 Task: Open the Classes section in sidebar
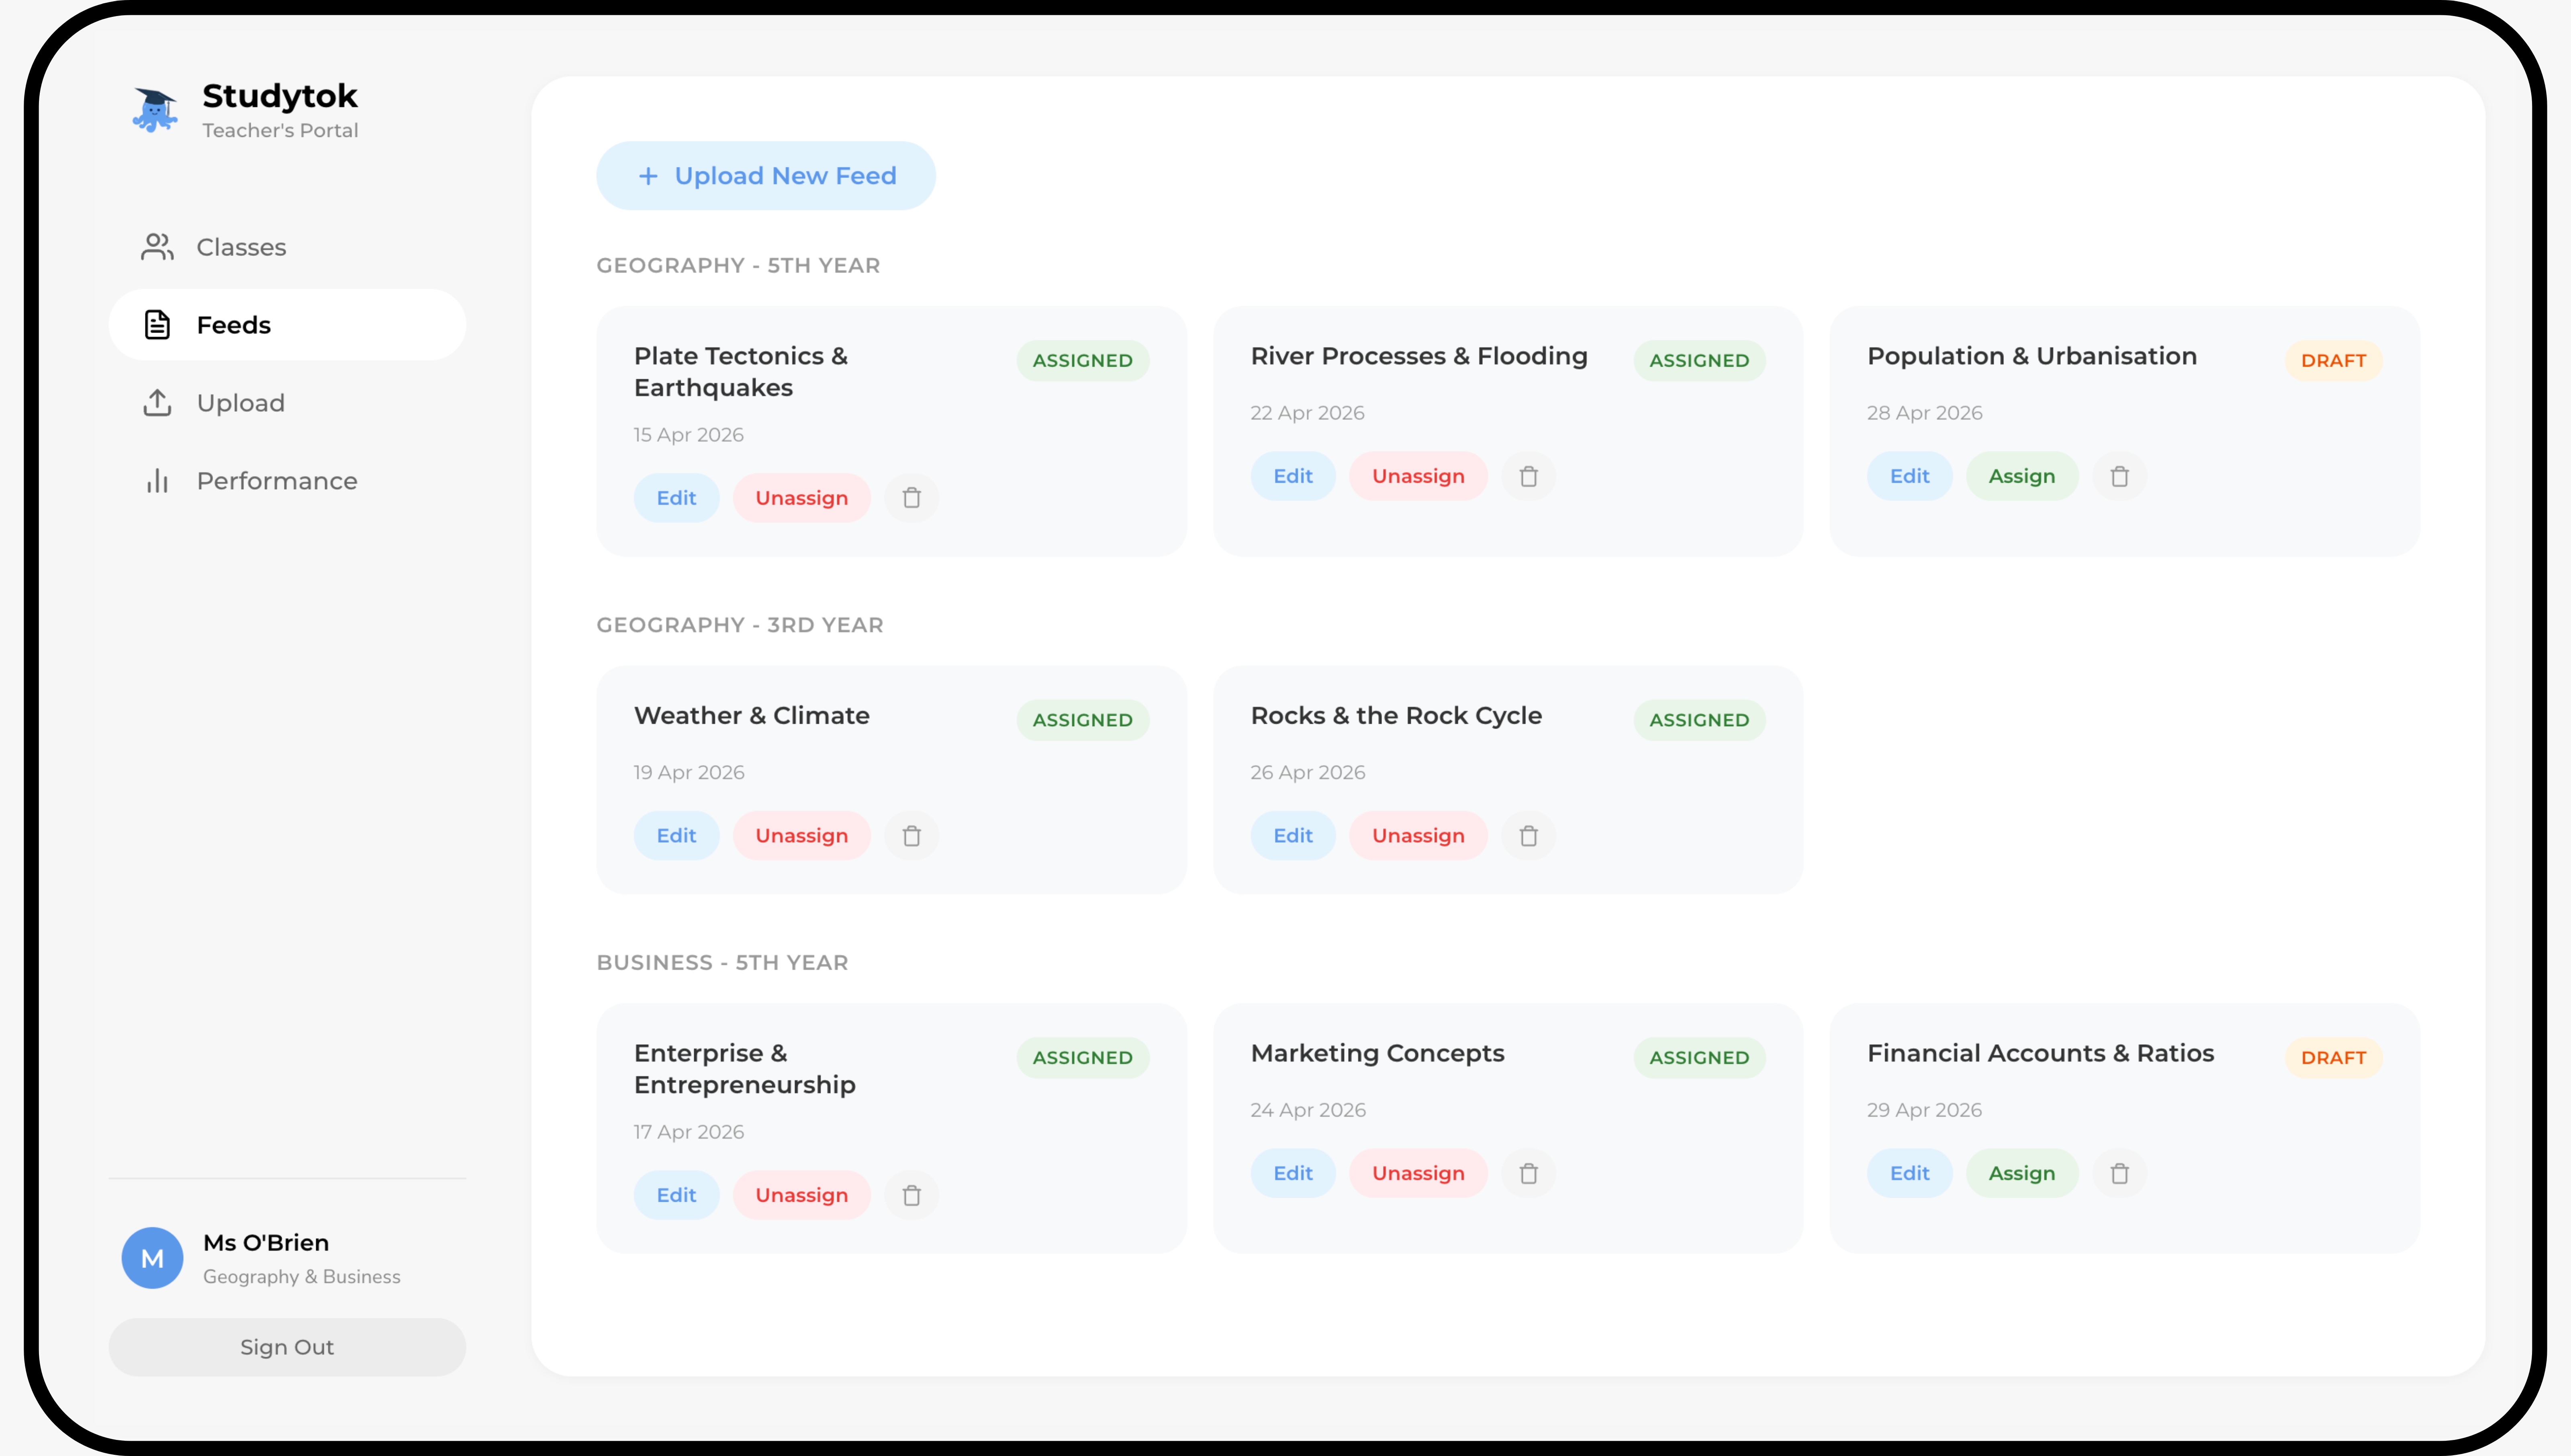coord(287,247)
